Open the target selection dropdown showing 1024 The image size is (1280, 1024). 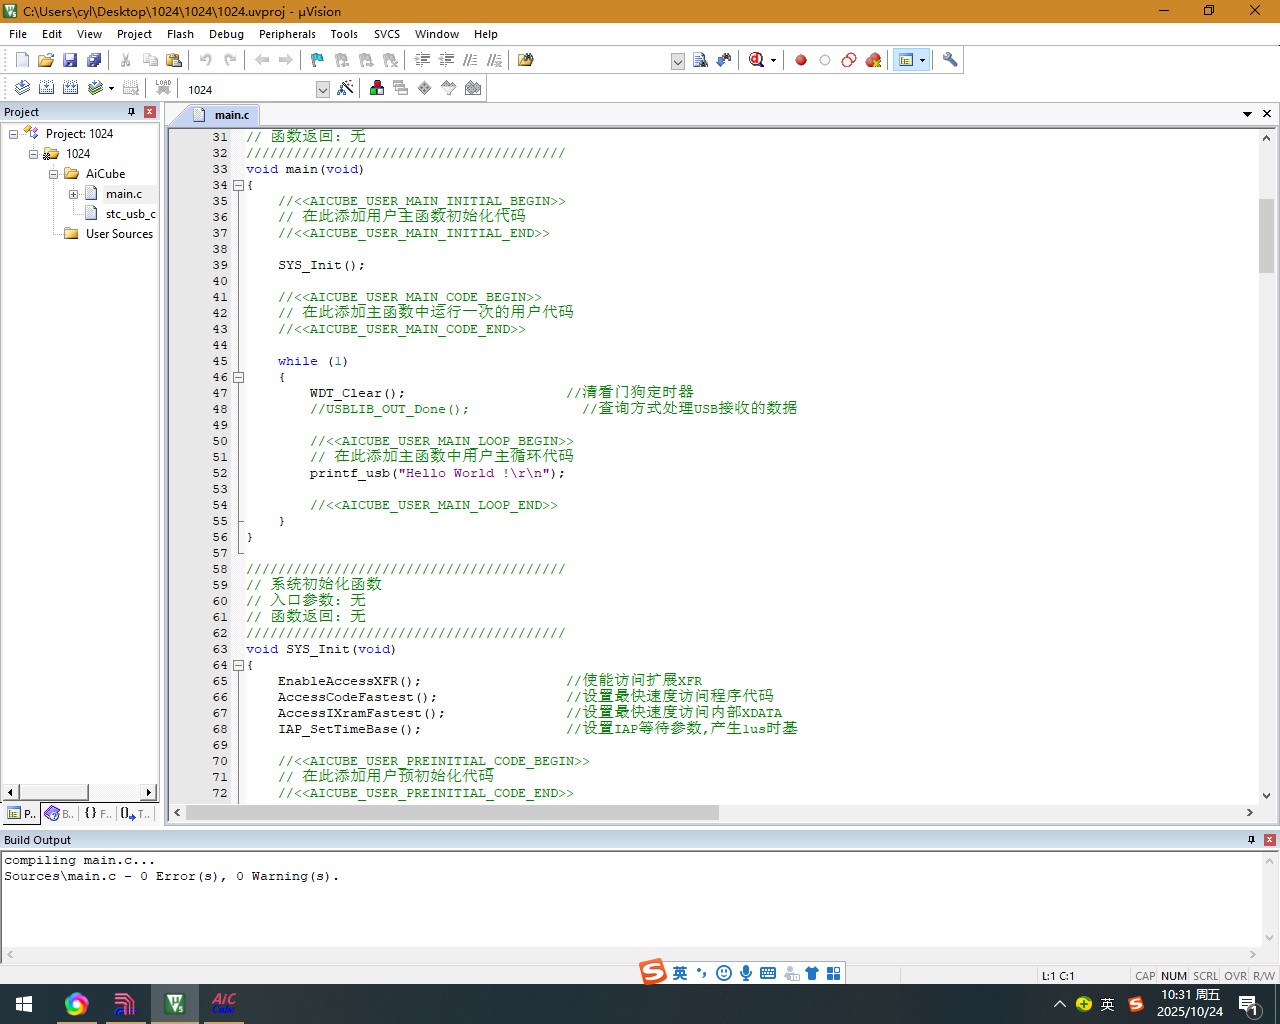point(322,89)
